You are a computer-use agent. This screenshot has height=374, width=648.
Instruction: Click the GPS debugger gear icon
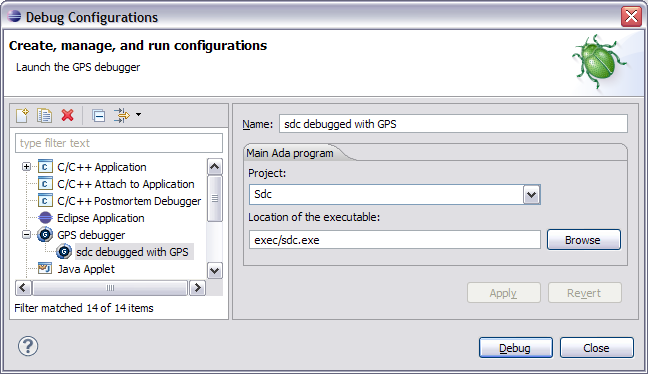pos(45,235)
